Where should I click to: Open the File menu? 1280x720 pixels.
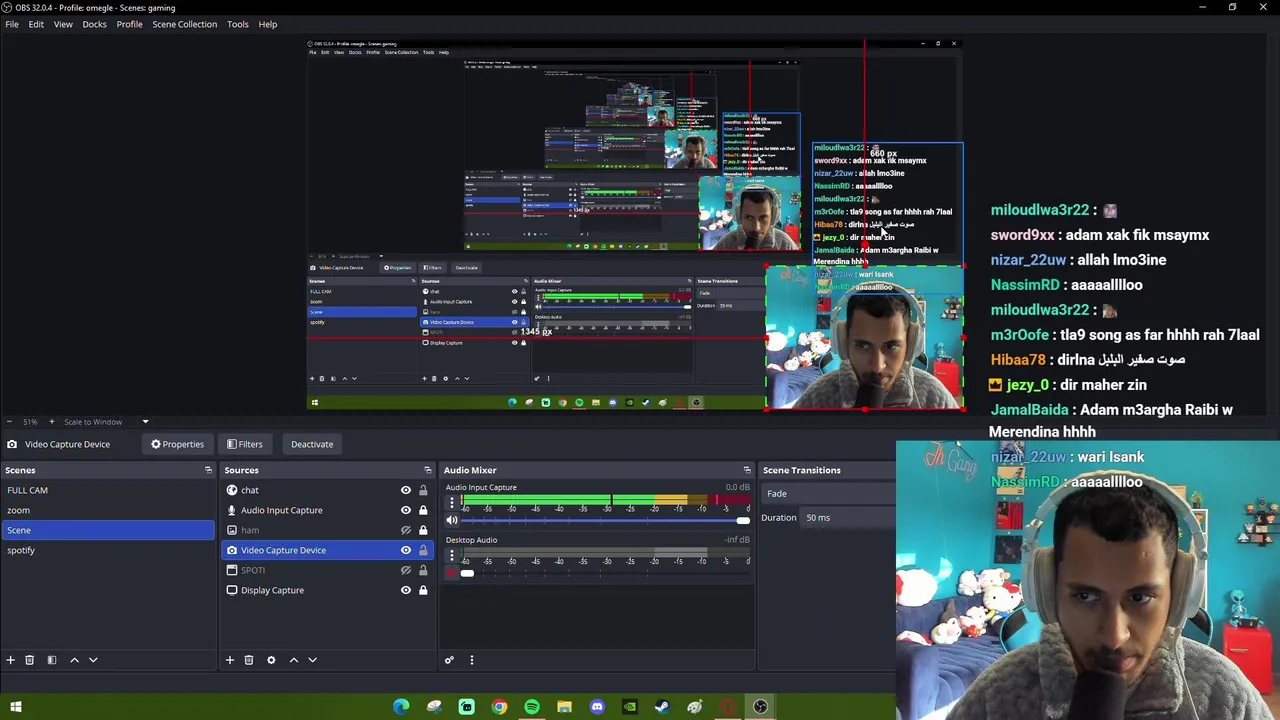click(12, 24)
